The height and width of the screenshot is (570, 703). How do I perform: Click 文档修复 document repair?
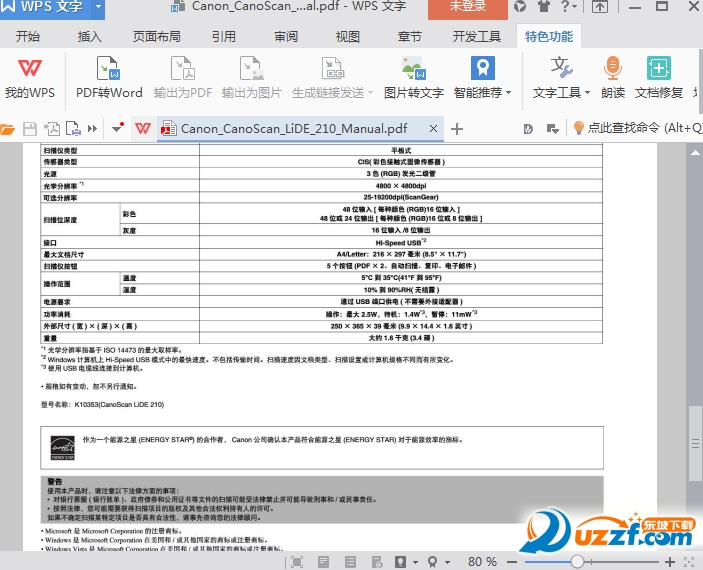pyautogui.click(x=659, y=79)
